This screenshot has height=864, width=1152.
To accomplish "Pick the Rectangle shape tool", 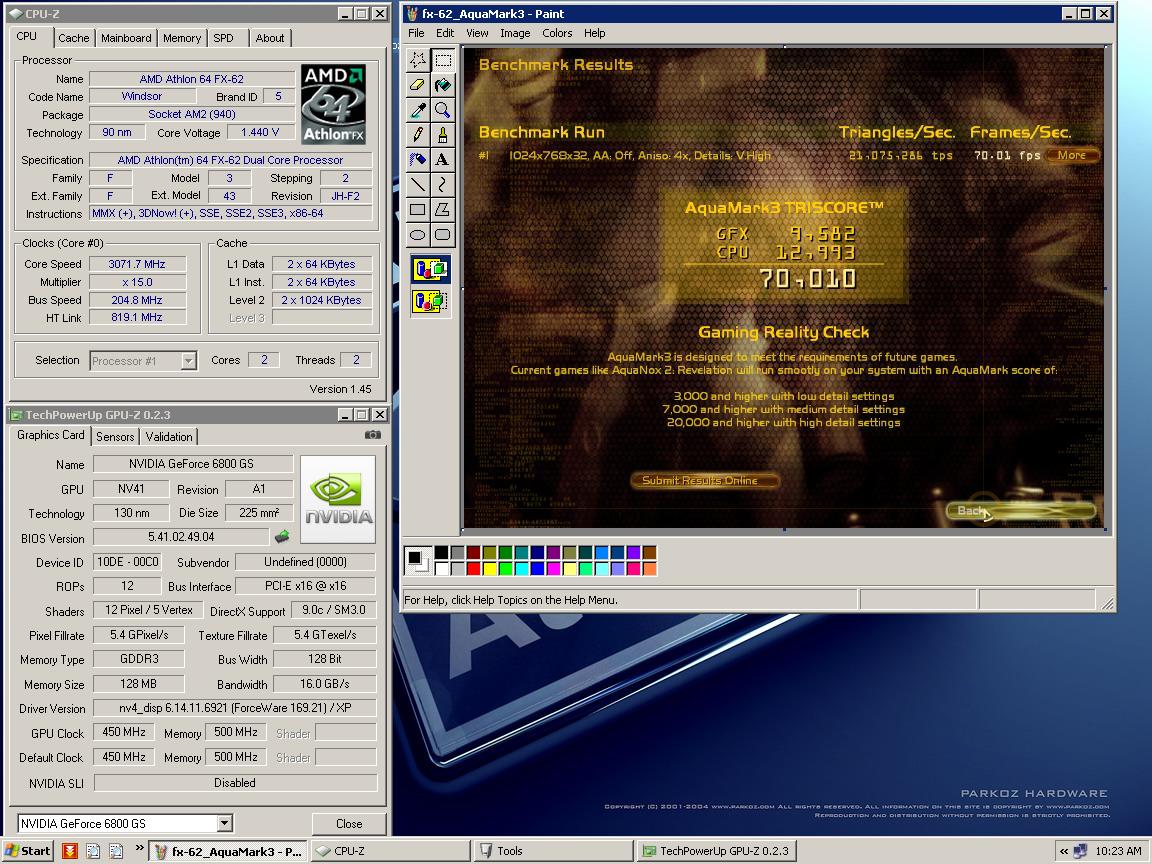I will [x=418, y=209].
